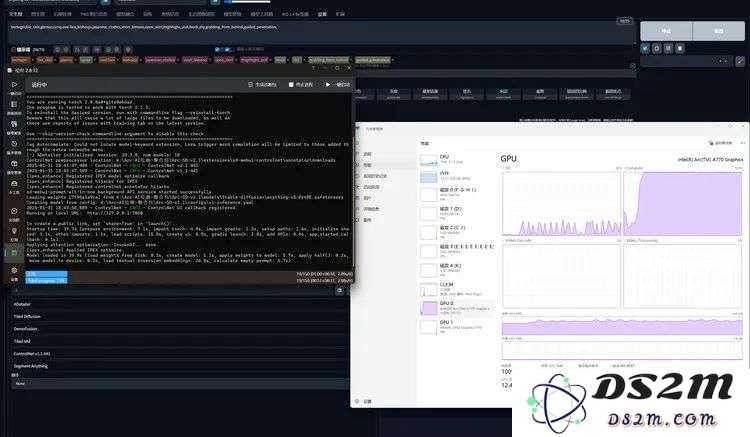The height and width of the screenshot is (437, 750).
Task: Expand the Tiled VAE accordion
Action: (179, 341)
